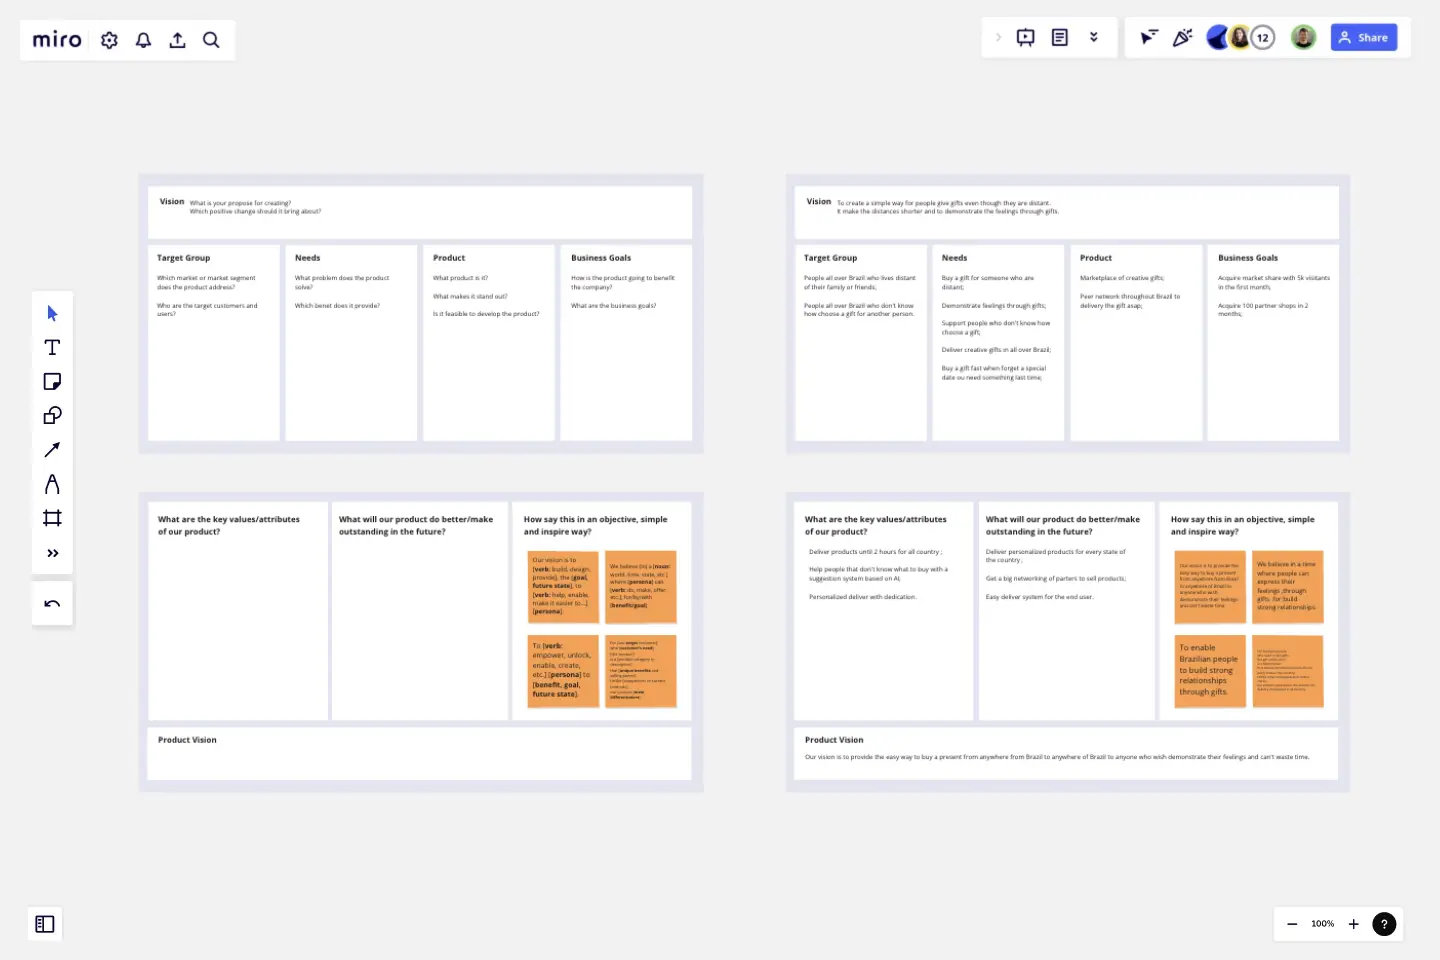Screen dimensions: 1440x960
Task: Select the Text tool
Action: pyautogui.click(x=52, y=347)
